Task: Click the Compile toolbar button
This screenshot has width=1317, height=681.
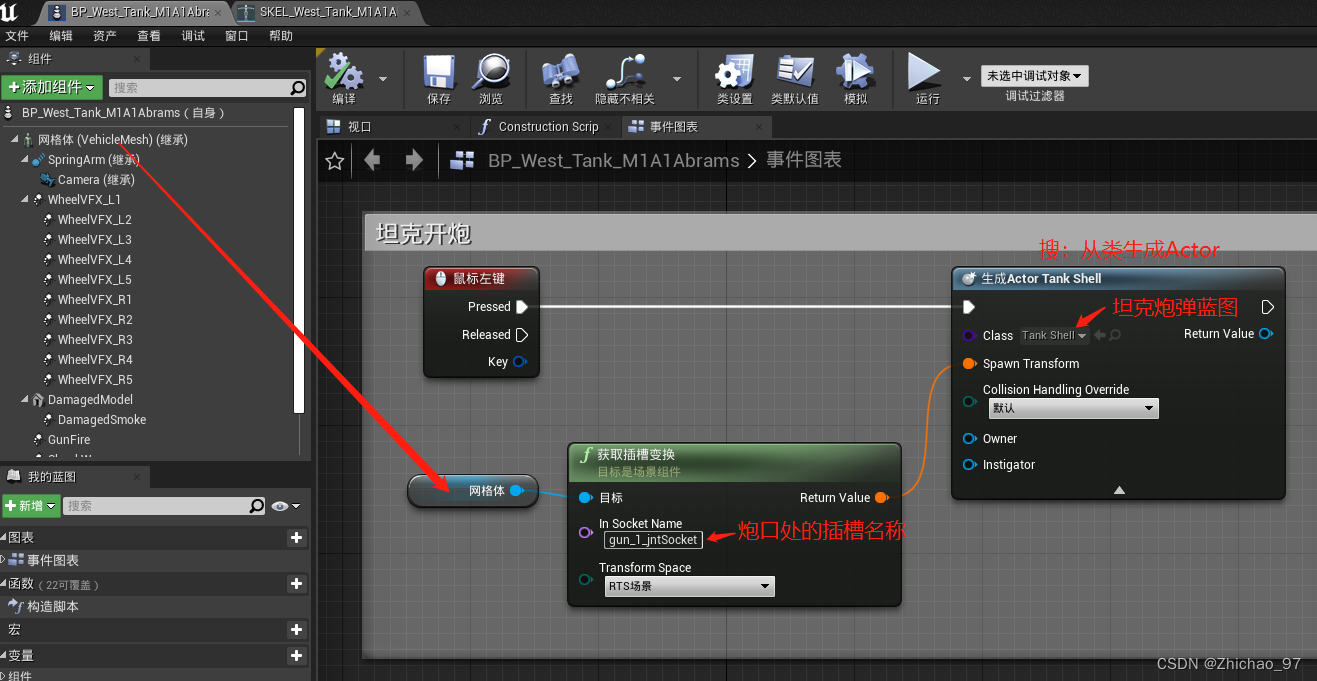Action: [x=345, y=79]
